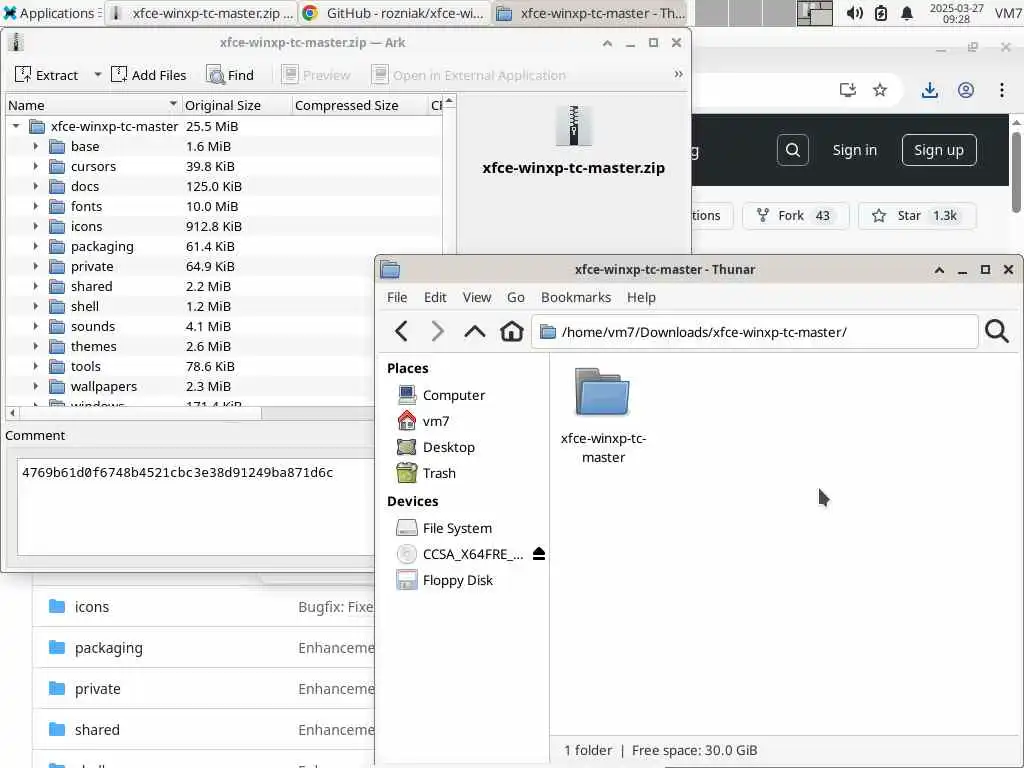Image resolution: width=1024 pixels, height=768 pixels.
Task: Open the Extract dropdown arrow in Ark
Action: pos(97,75)
